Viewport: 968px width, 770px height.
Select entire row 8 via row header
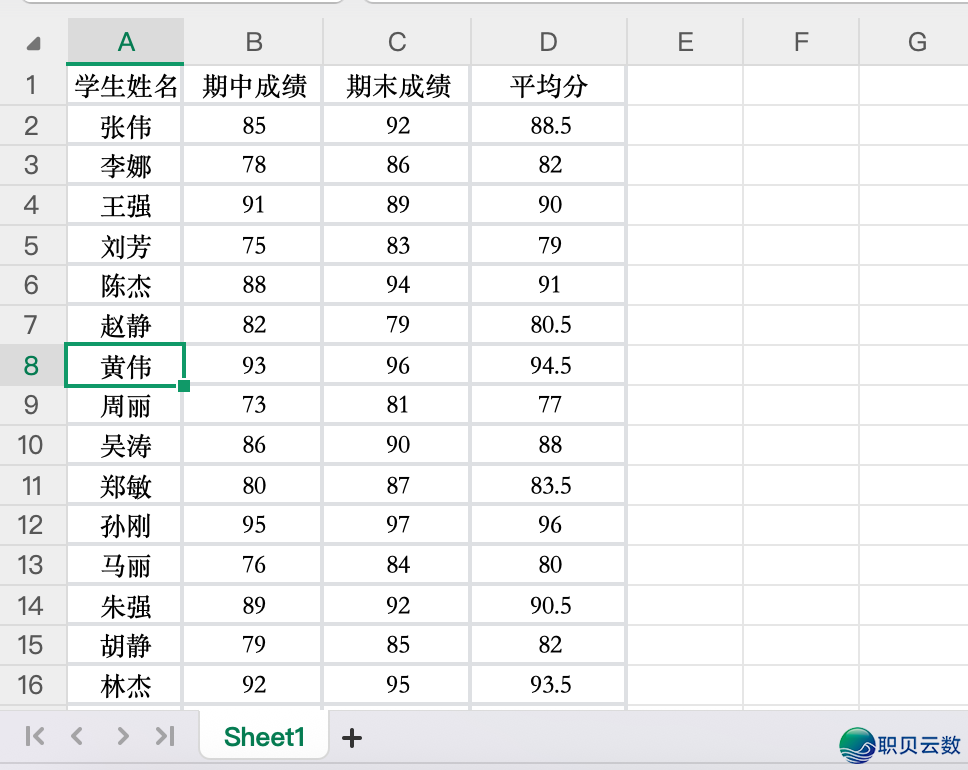pyautogui.click(x=33, y=365)
